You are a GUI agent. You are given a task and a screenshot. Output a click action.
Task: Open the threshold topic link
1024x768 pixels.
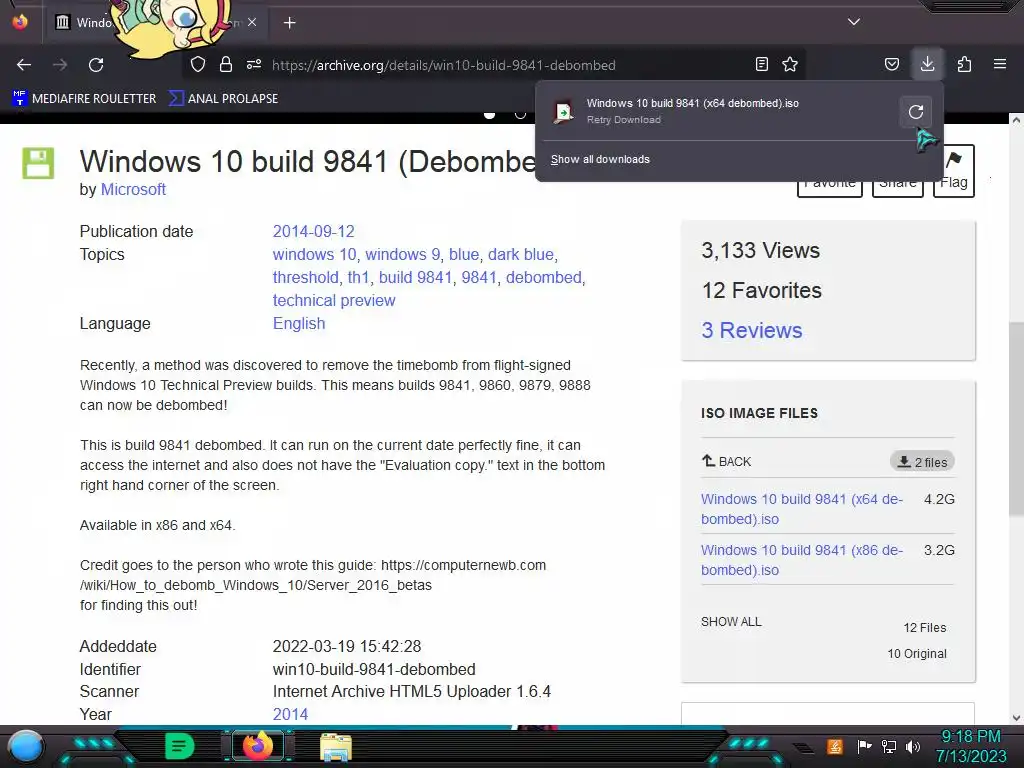[305, 278]
